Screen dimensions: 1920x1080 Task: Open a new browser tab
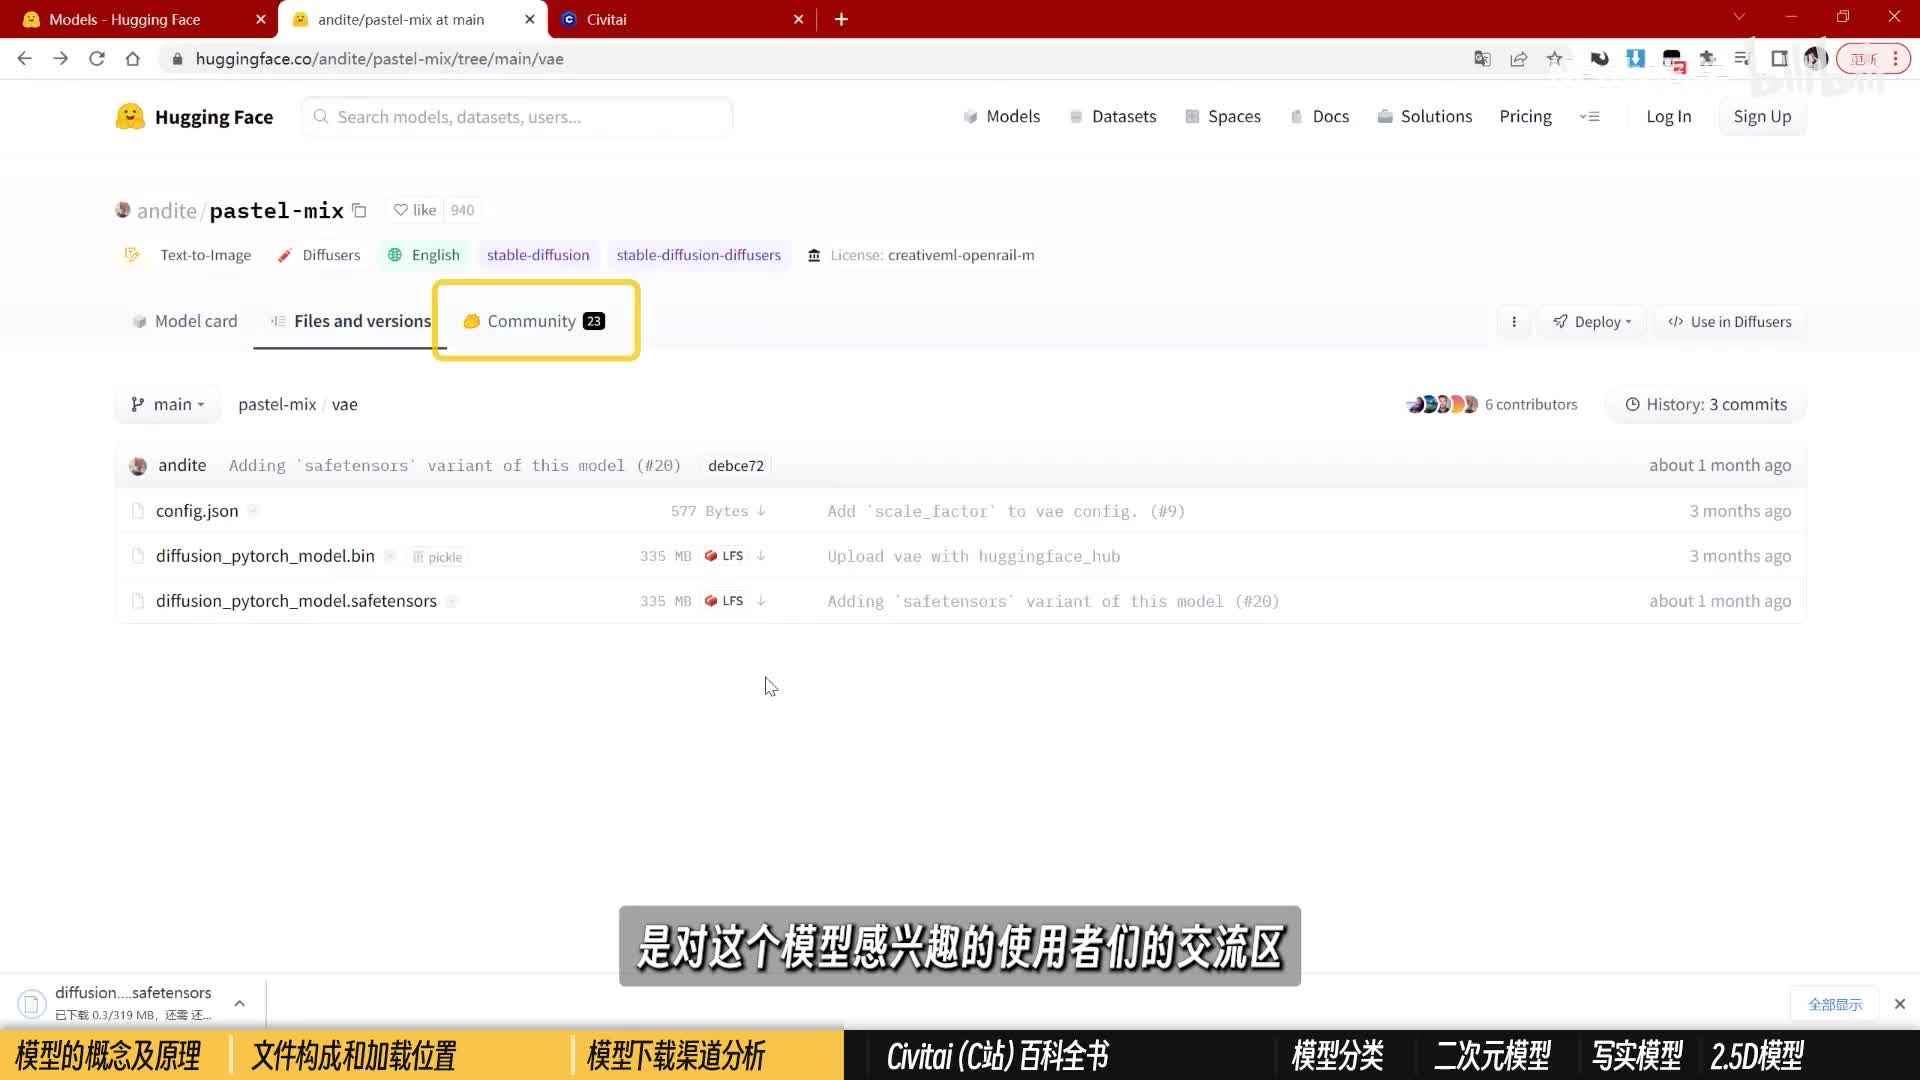point(841,19)
